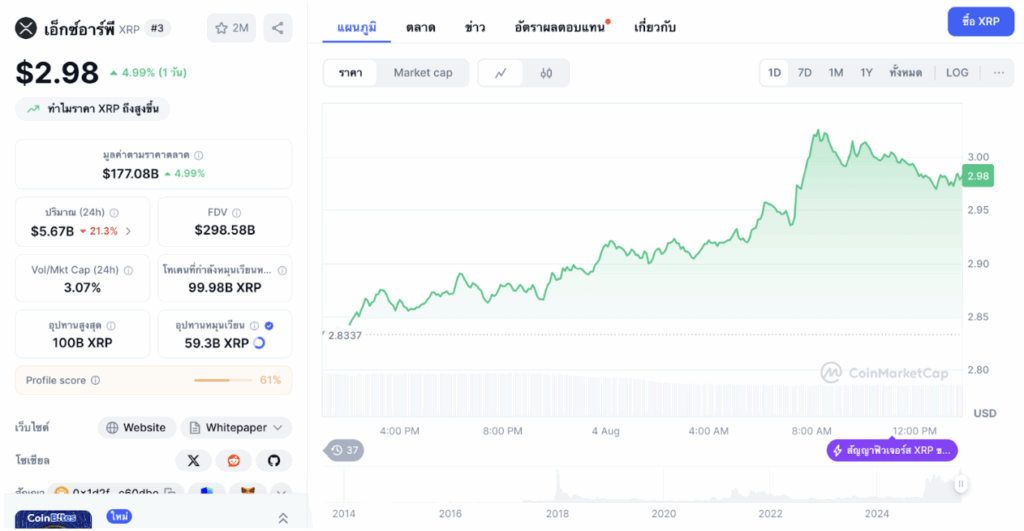Expand the bottom banner with double chevron

point(283,518)
